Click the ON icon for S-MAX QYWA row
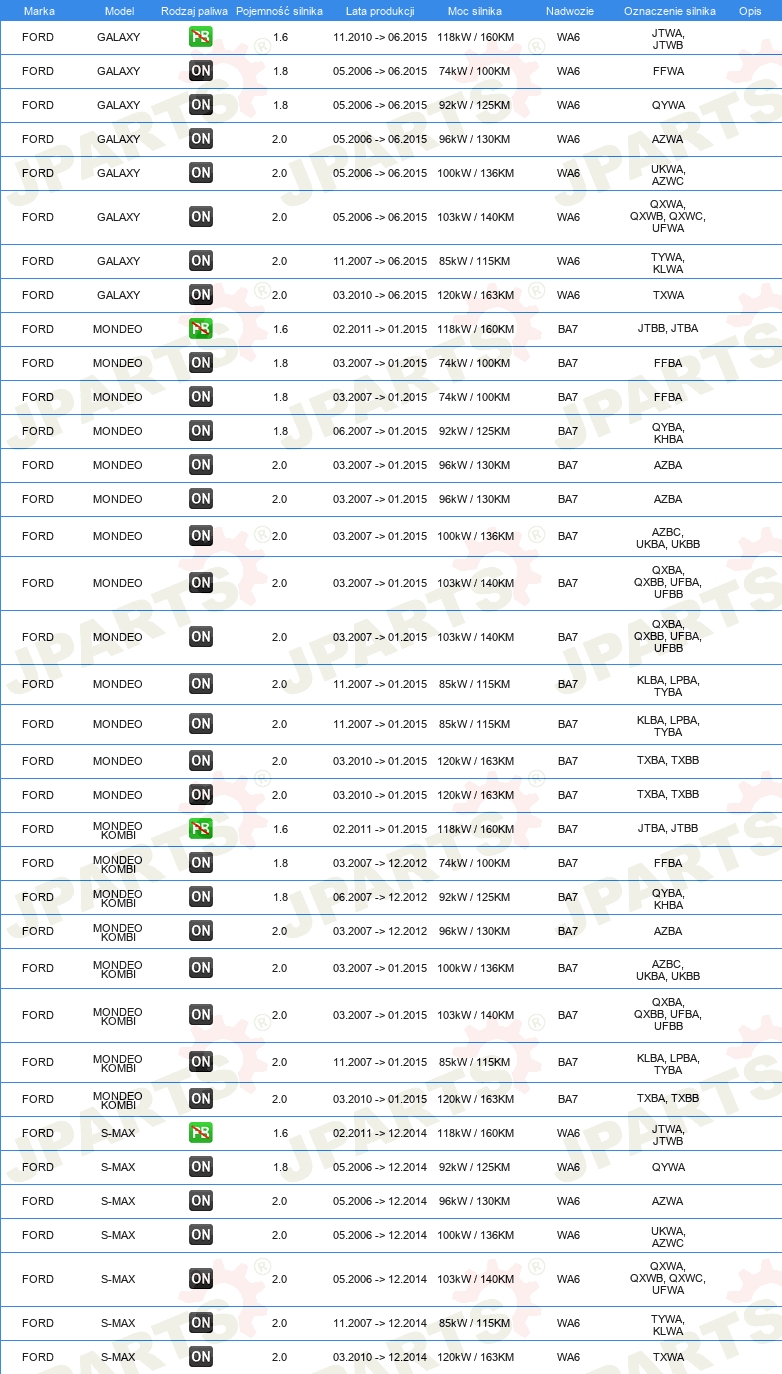 click(201, 1167)
